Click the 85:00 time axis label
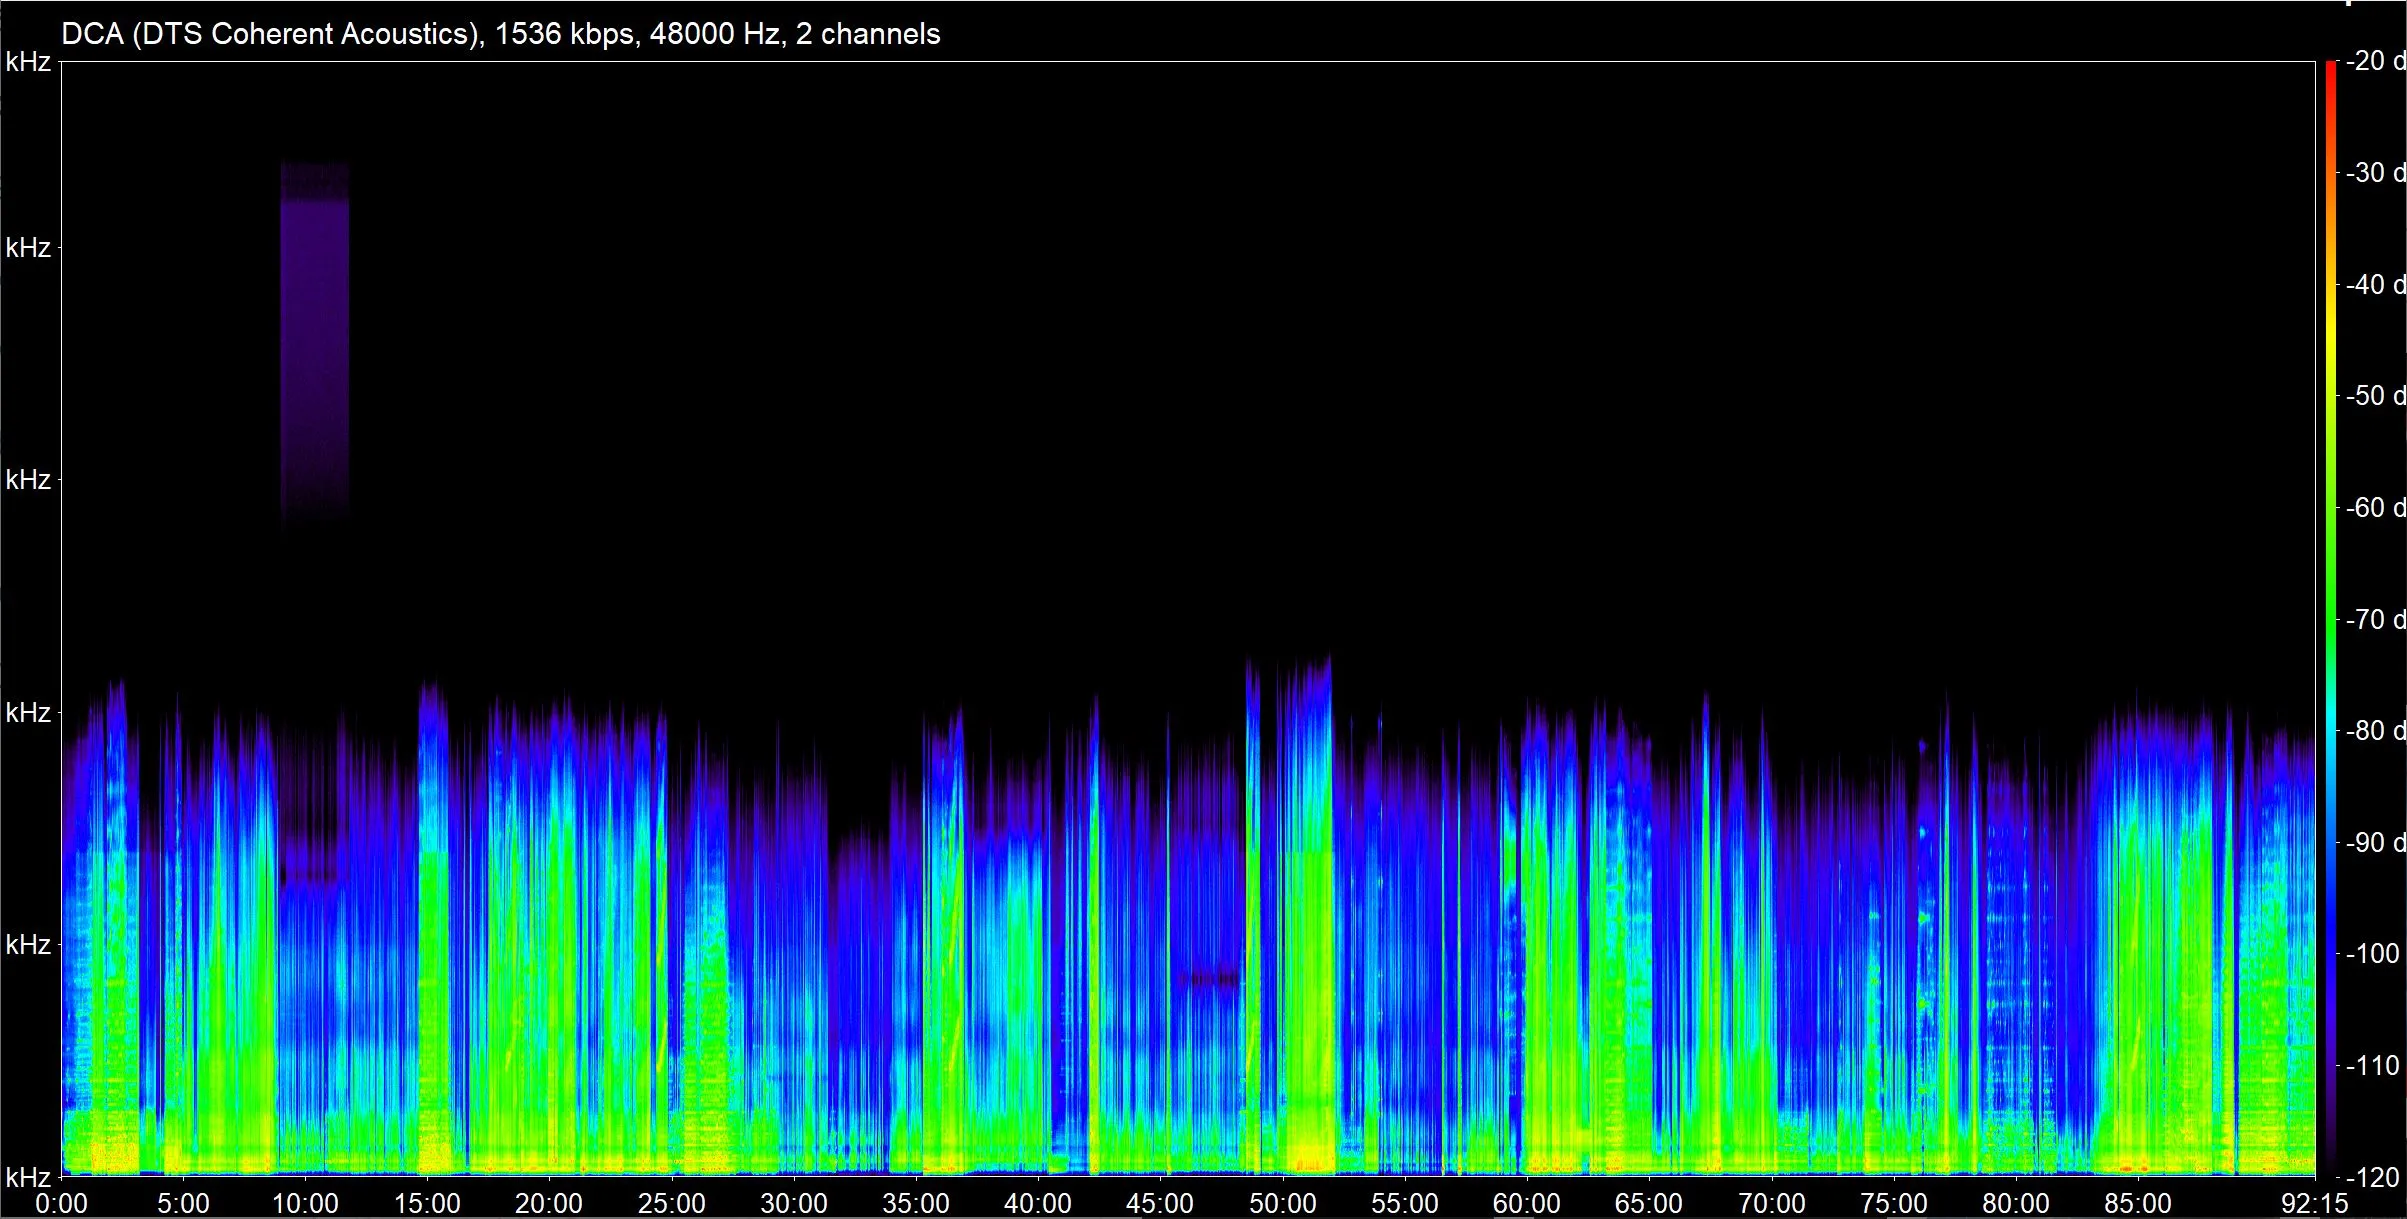This screenshot has height=1219, width=2407. pos(2137,1203)
